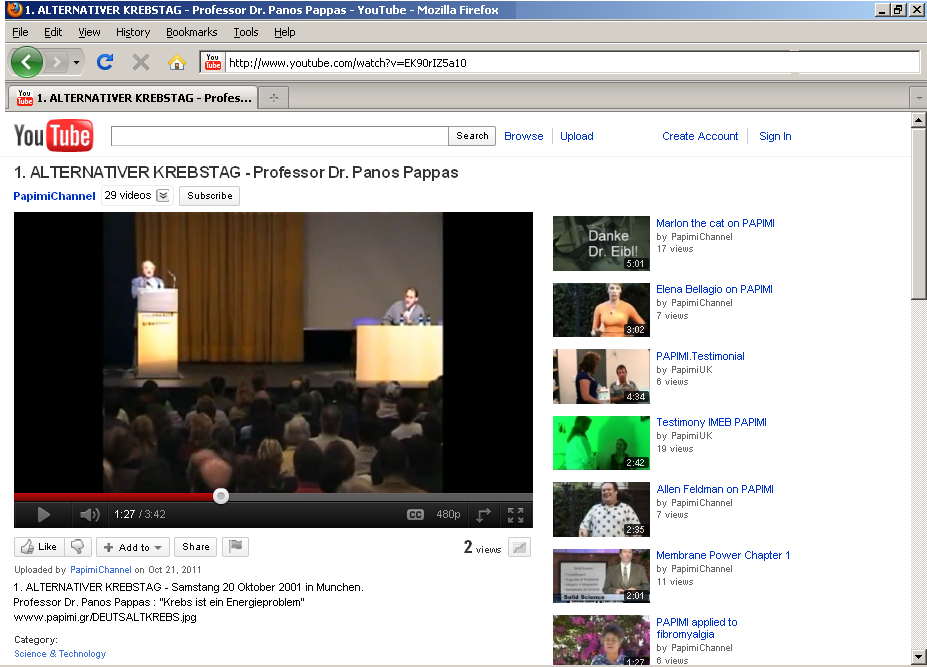
Task: Open the Bookmarks menu
Action: tap(192, 32)
